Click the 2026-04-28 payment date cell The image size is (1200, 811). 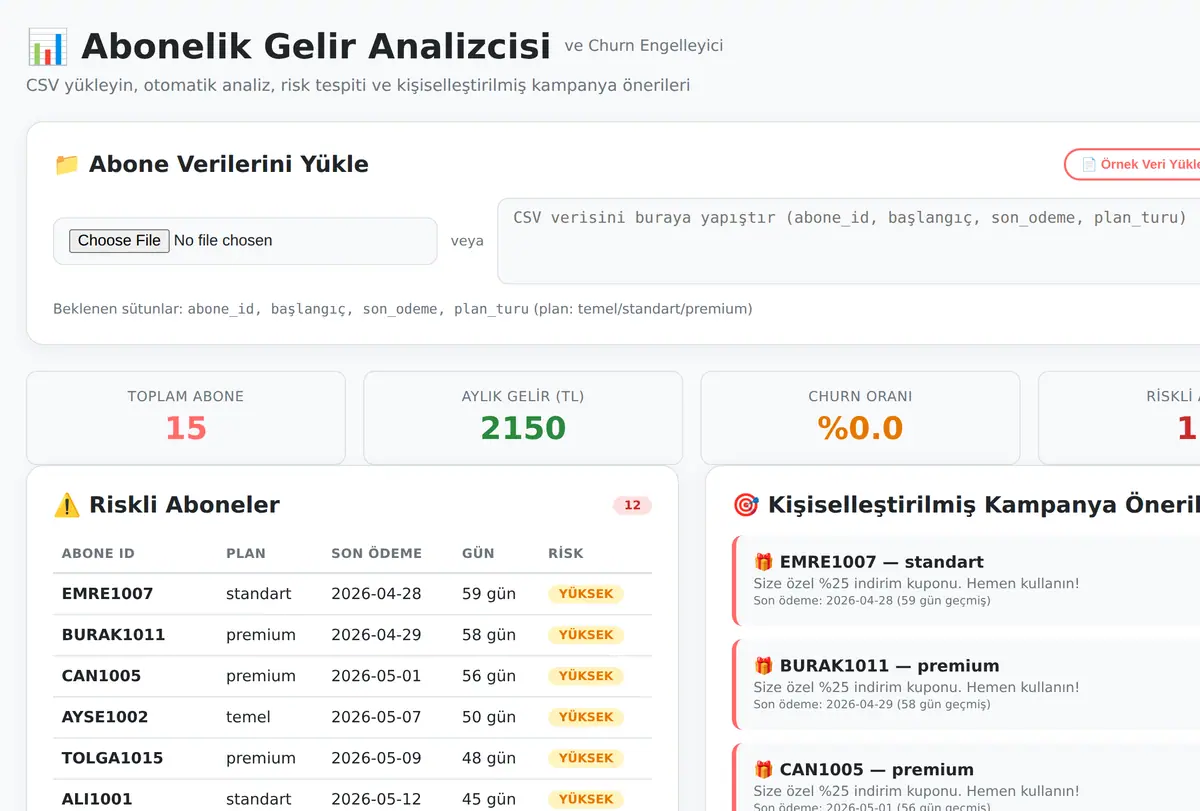click(x=376, y=594)
